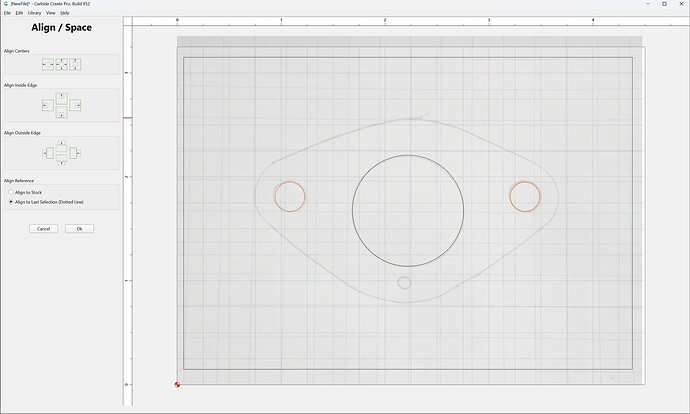The height and width of the screenshot is (414, 690).
Task: Align centers vertically icon
Action: pyautogui.click(x=75, y=65)
